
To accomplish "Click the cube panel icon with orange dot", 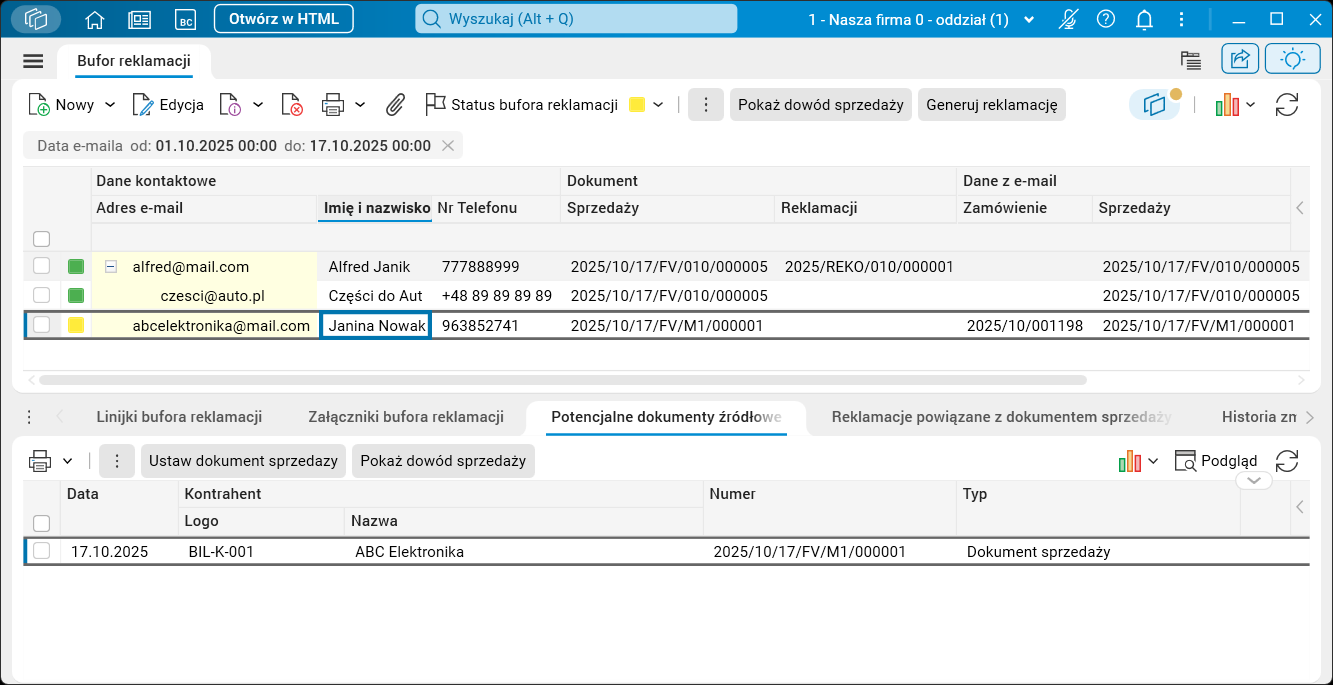I will [x=1155, y=105].
